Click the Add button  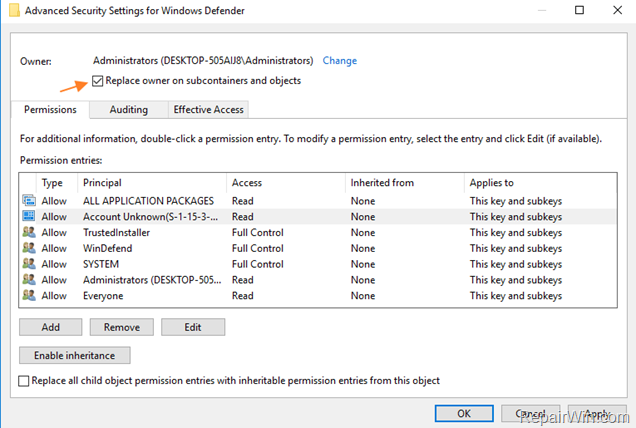click(50, 327)
